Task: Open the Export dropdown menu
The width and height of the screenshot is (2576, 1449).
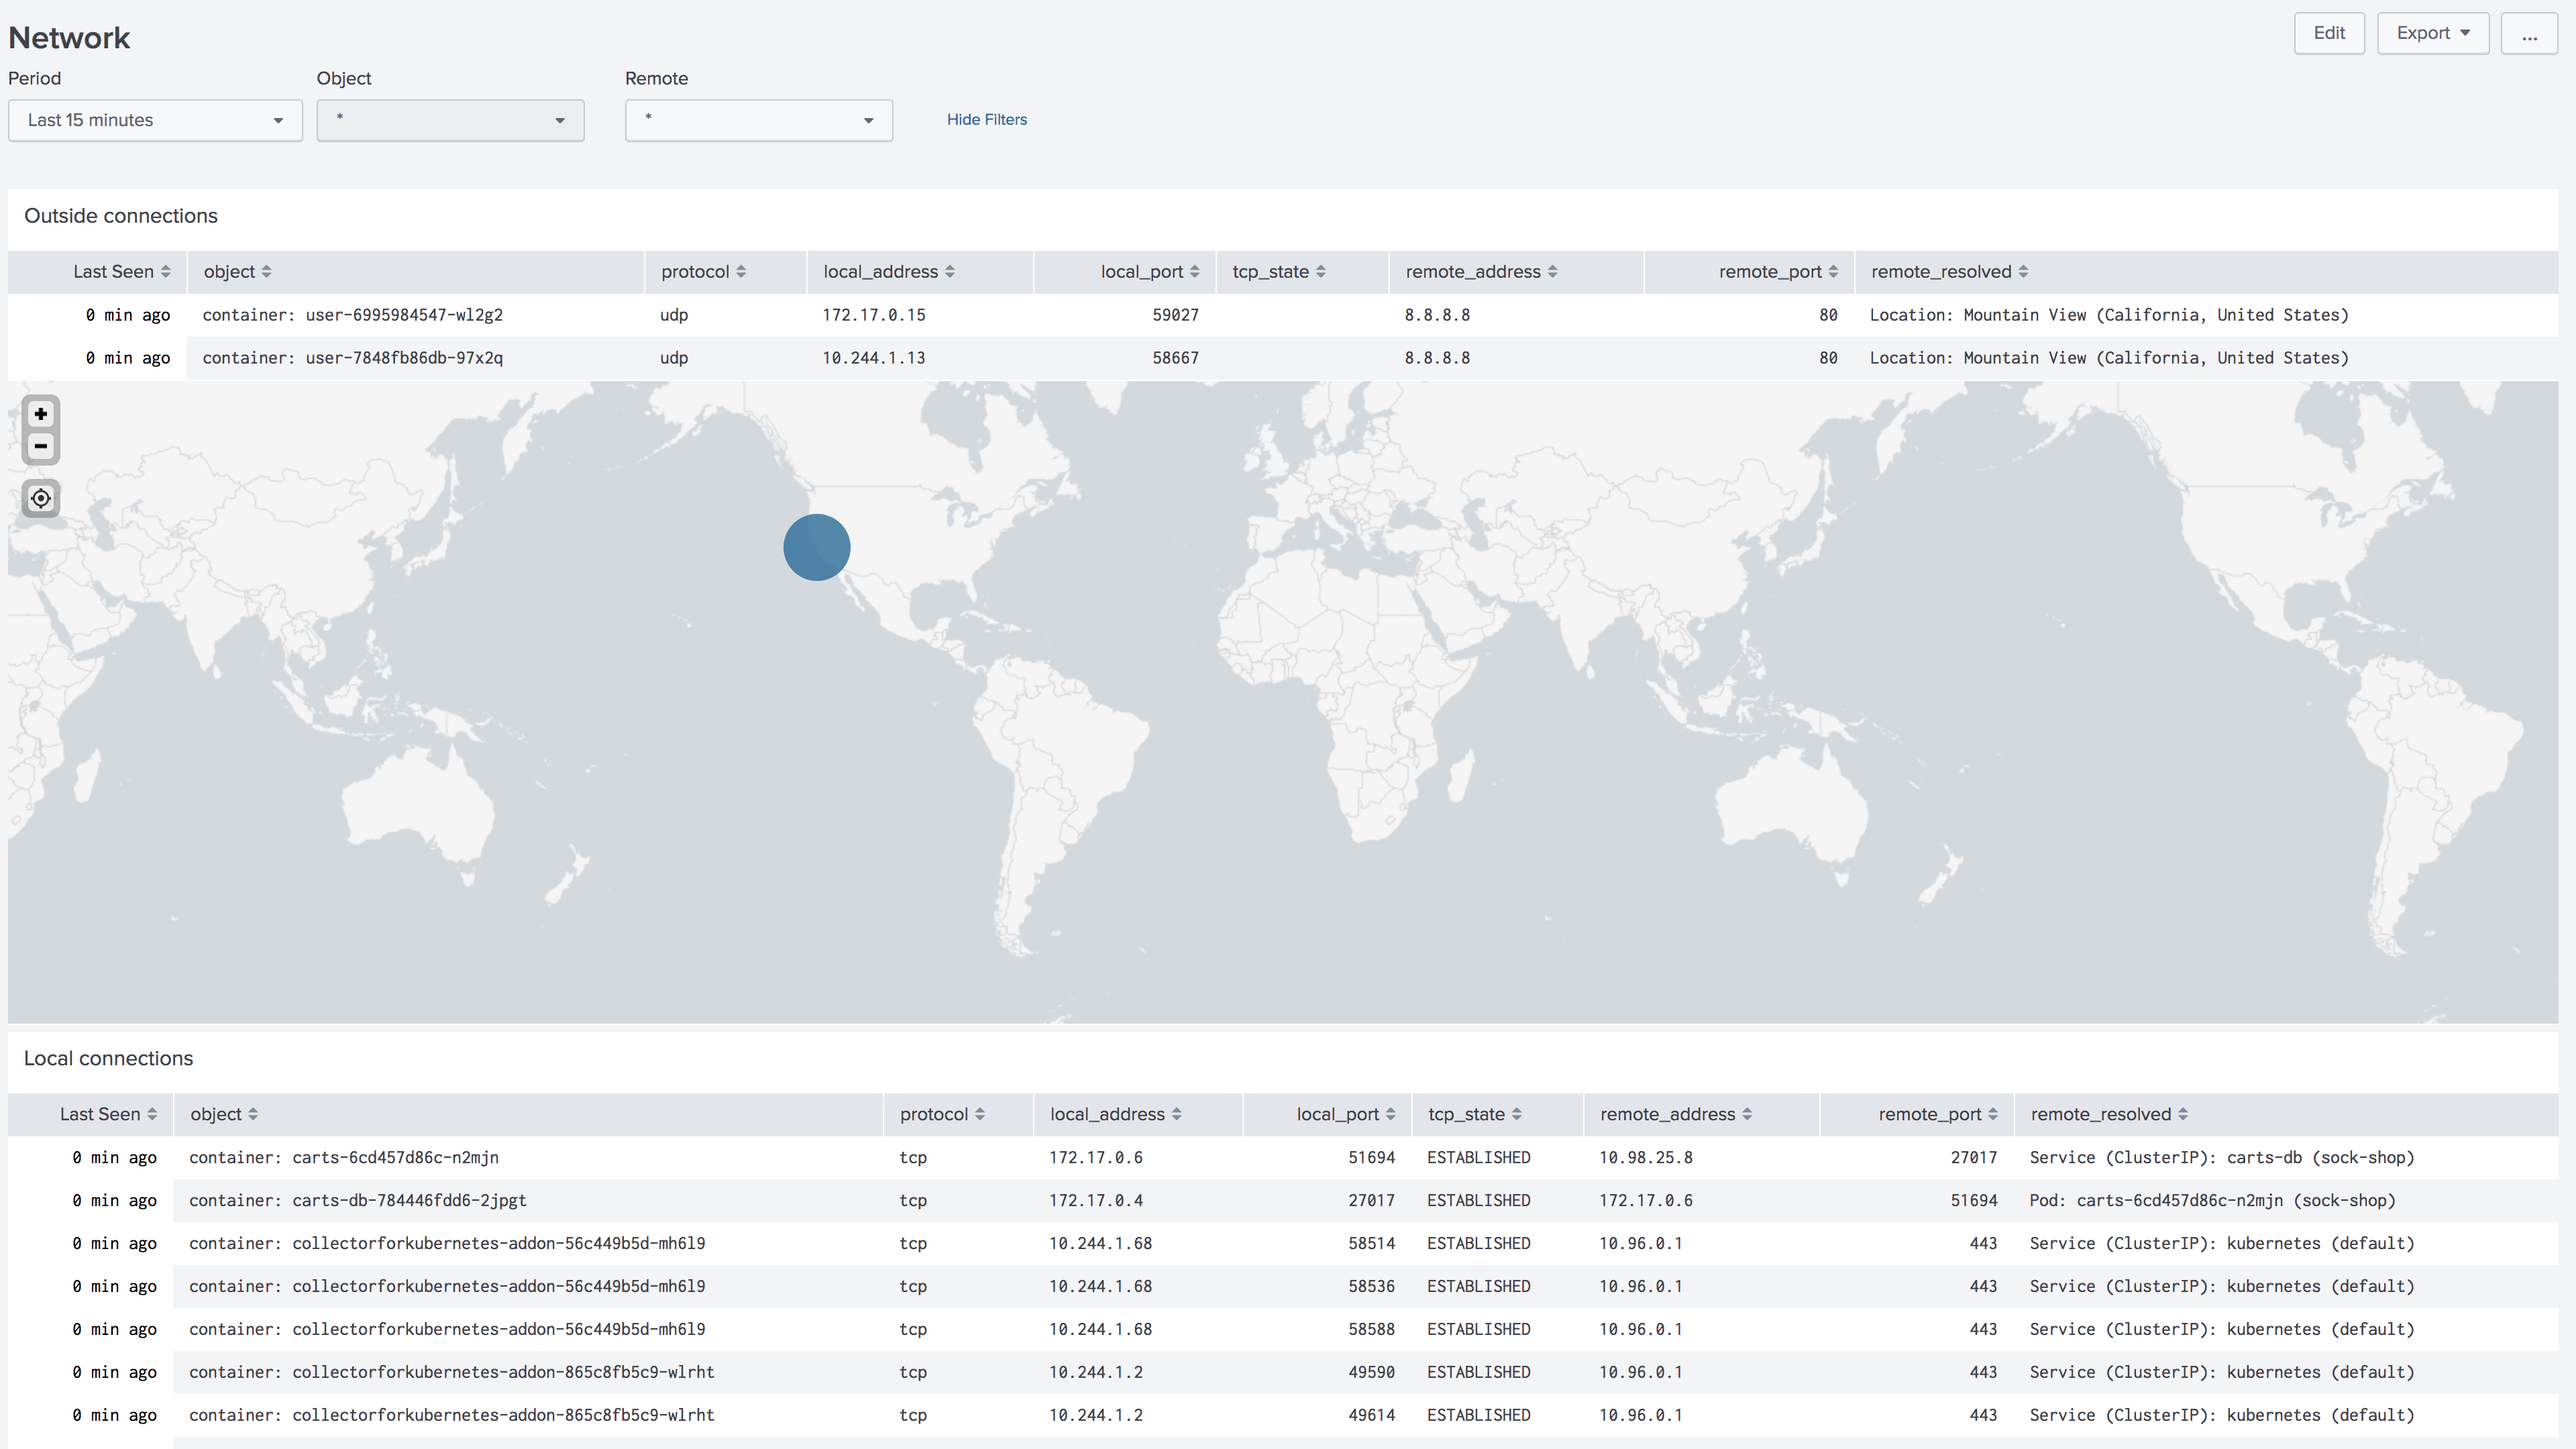Action: [2433, 33]
